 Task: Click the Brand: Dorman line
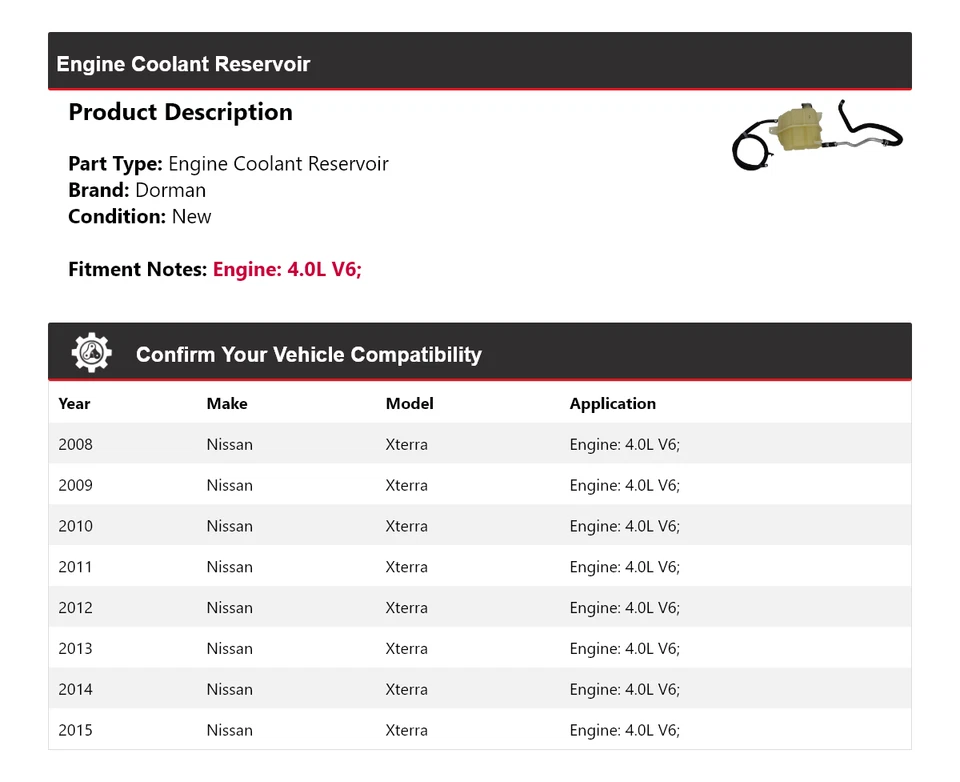[x=137, y=190]
